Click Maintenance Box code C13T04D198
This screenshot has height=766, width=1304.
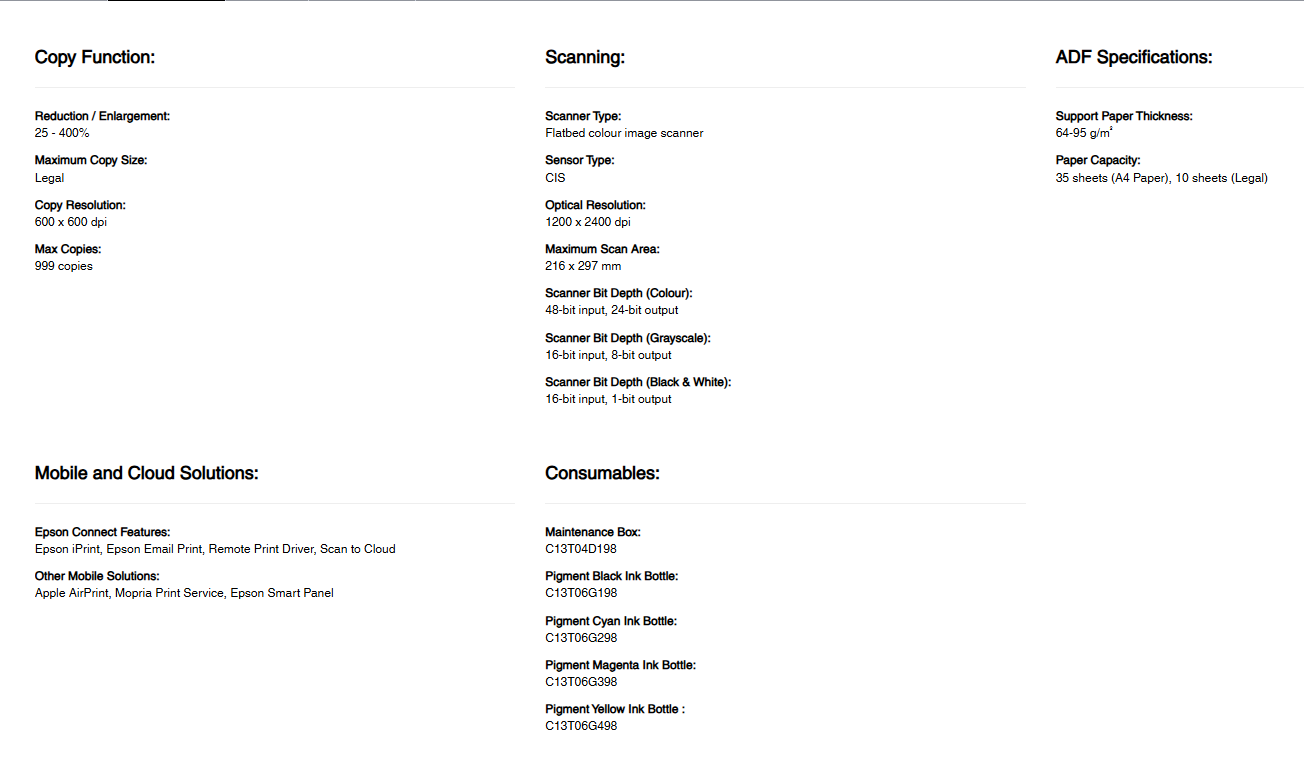tap(581, 549)
